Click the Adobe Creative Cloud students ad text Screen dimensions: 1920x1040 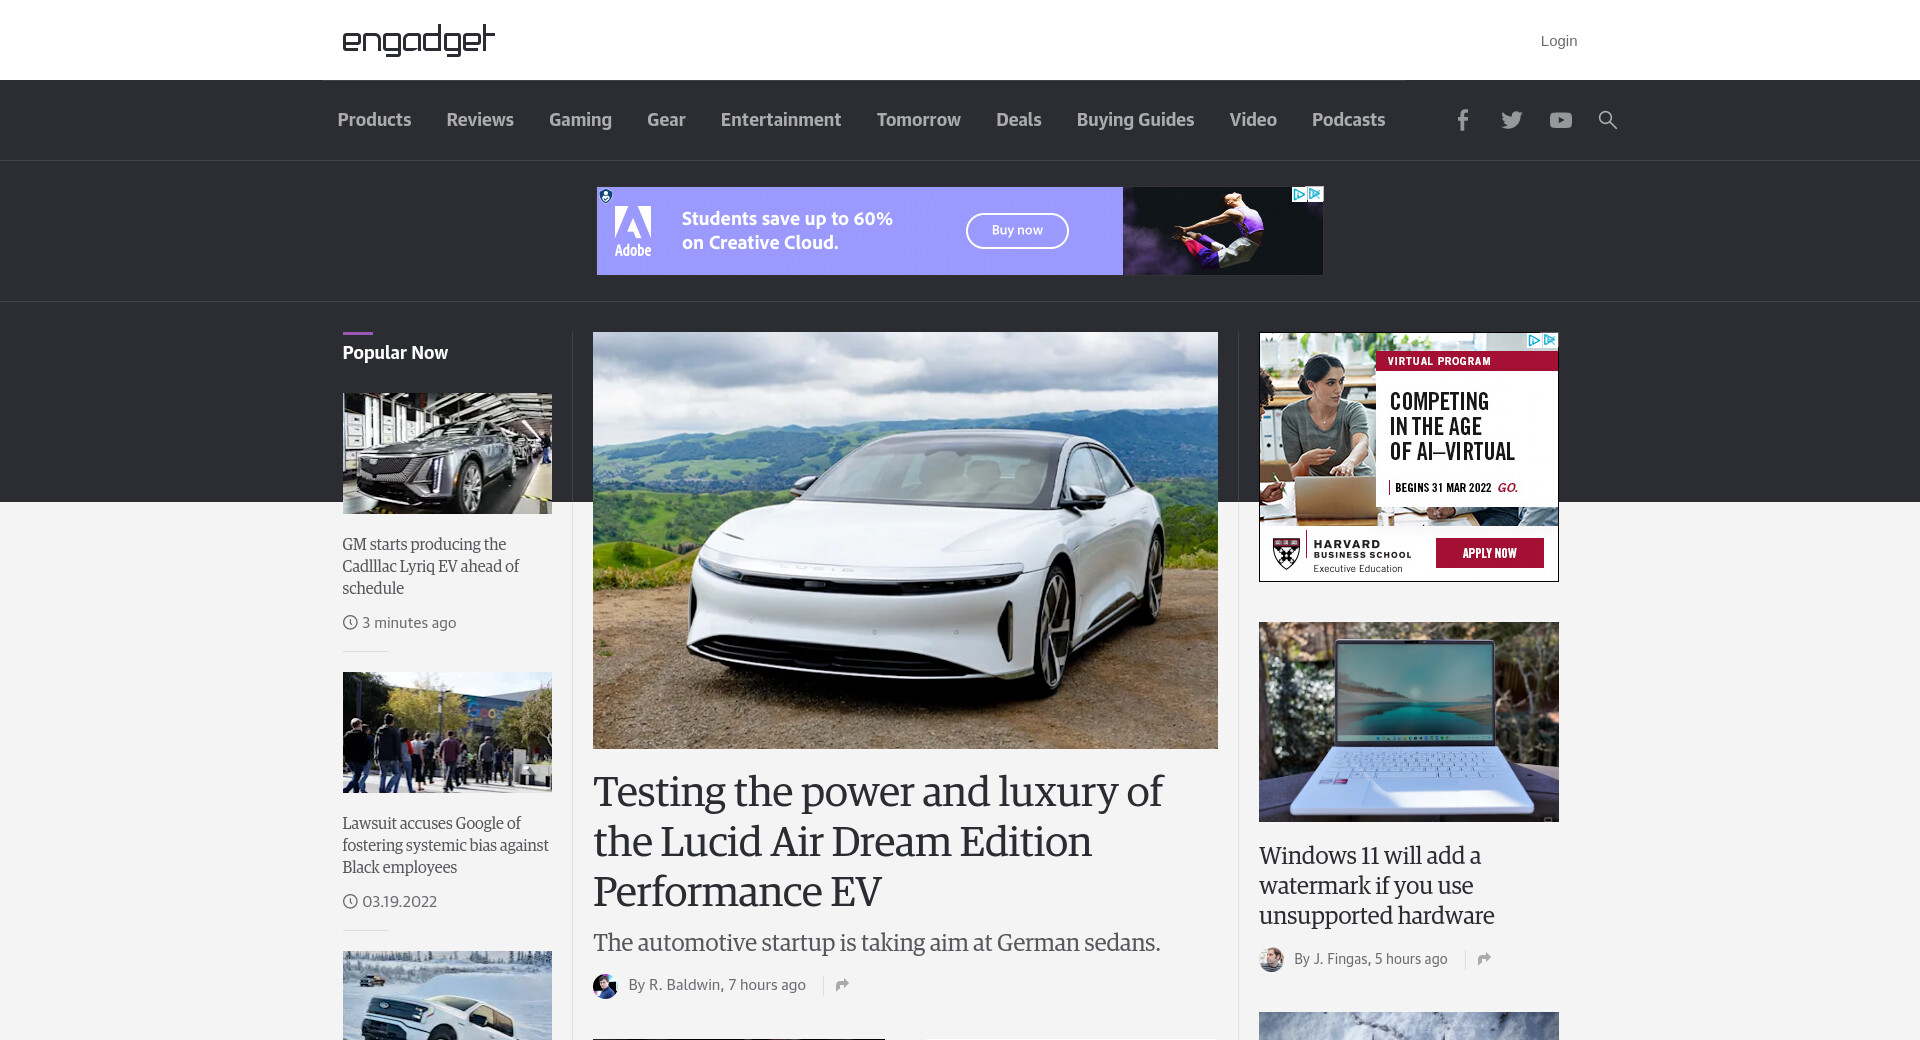click(x=787, y=231)
